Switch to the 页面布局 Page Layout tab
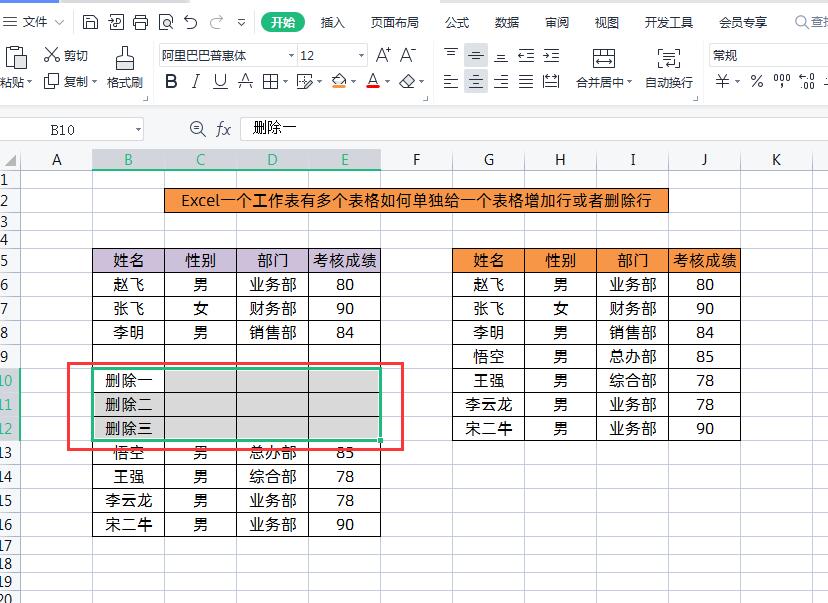The width and height of the screenshot is (828, 603). point(394,22)
